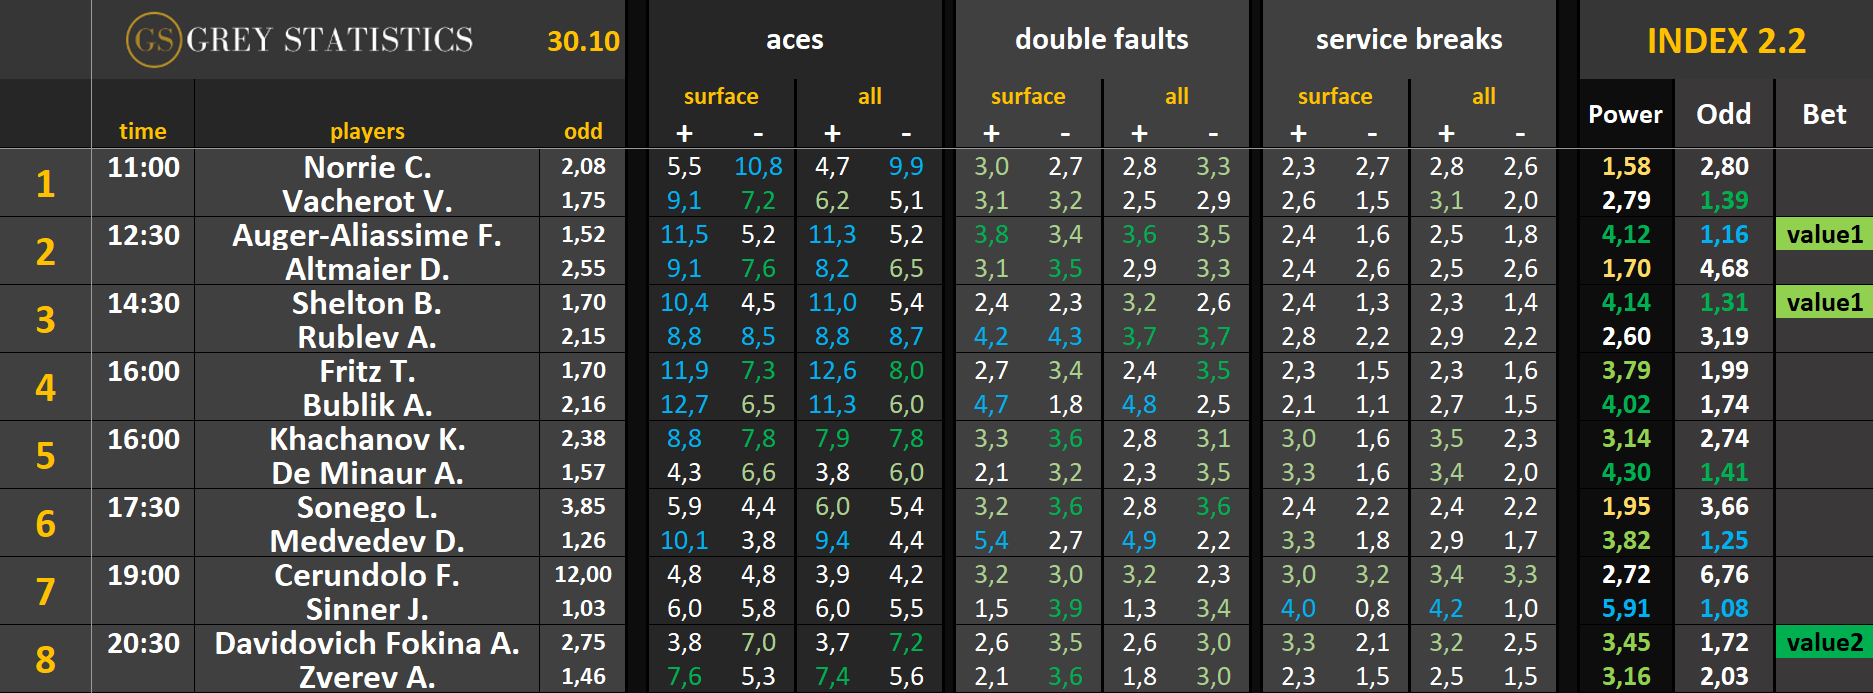Click the value1 badge in Shelton row
The width and height of the screenshot is (1873, 693).
pyautogui.click(x=1824, y=303)
